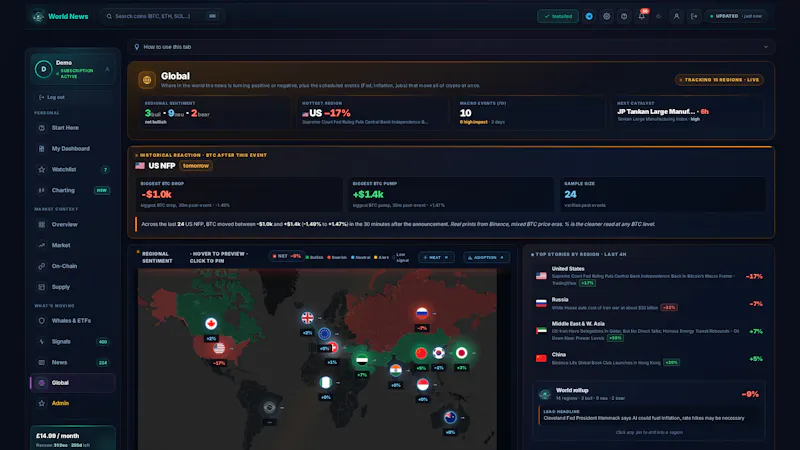Click the EU flag marker on map
800x450 pixels.
(x=324, y=334)
